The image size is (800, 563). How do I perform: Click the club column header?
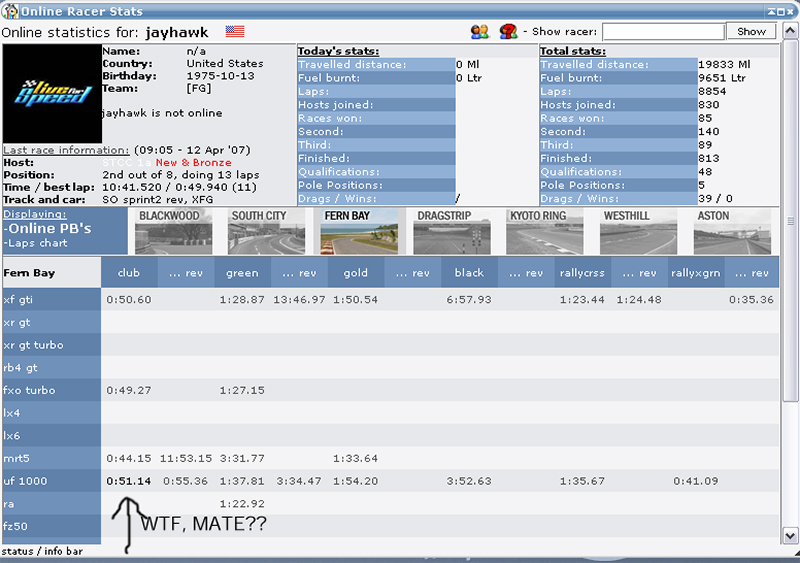(x=129, y=273)
